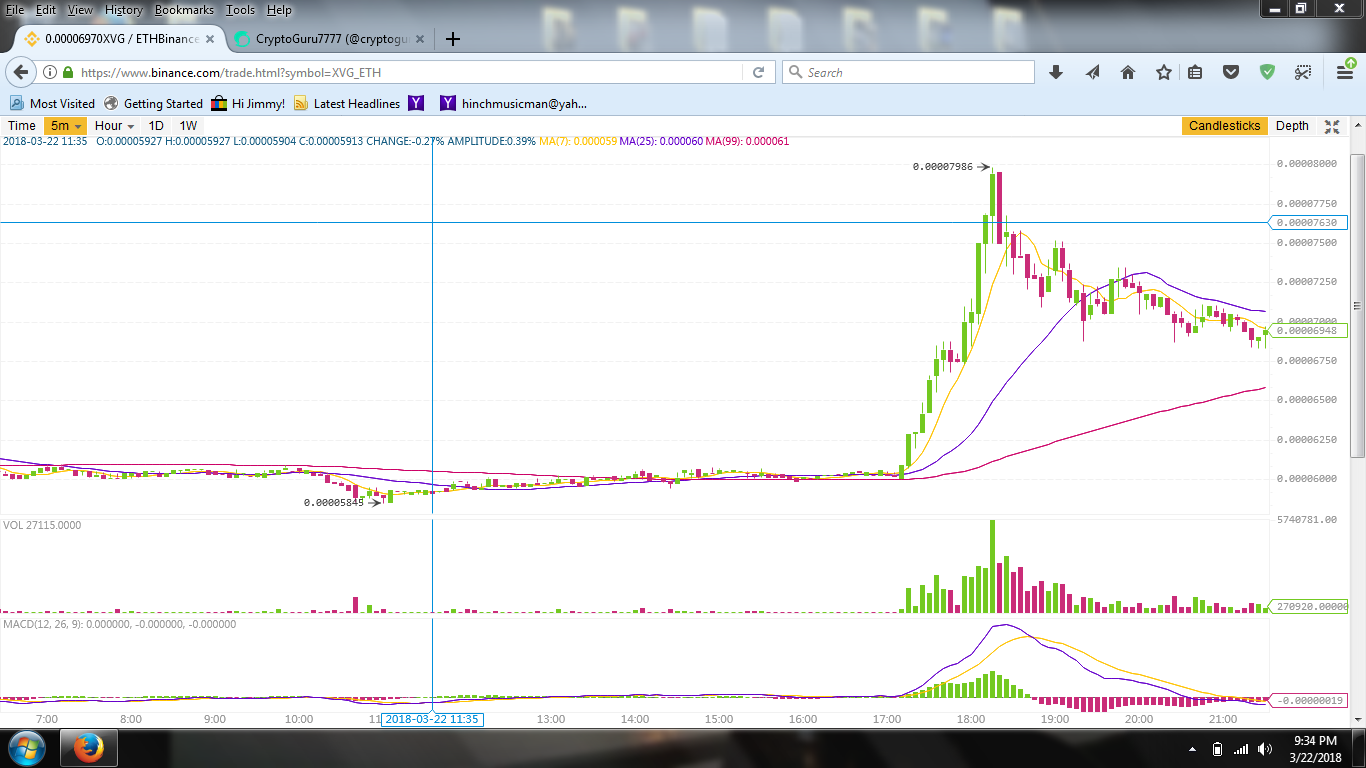Go back with the back arrow

(21, 72)
